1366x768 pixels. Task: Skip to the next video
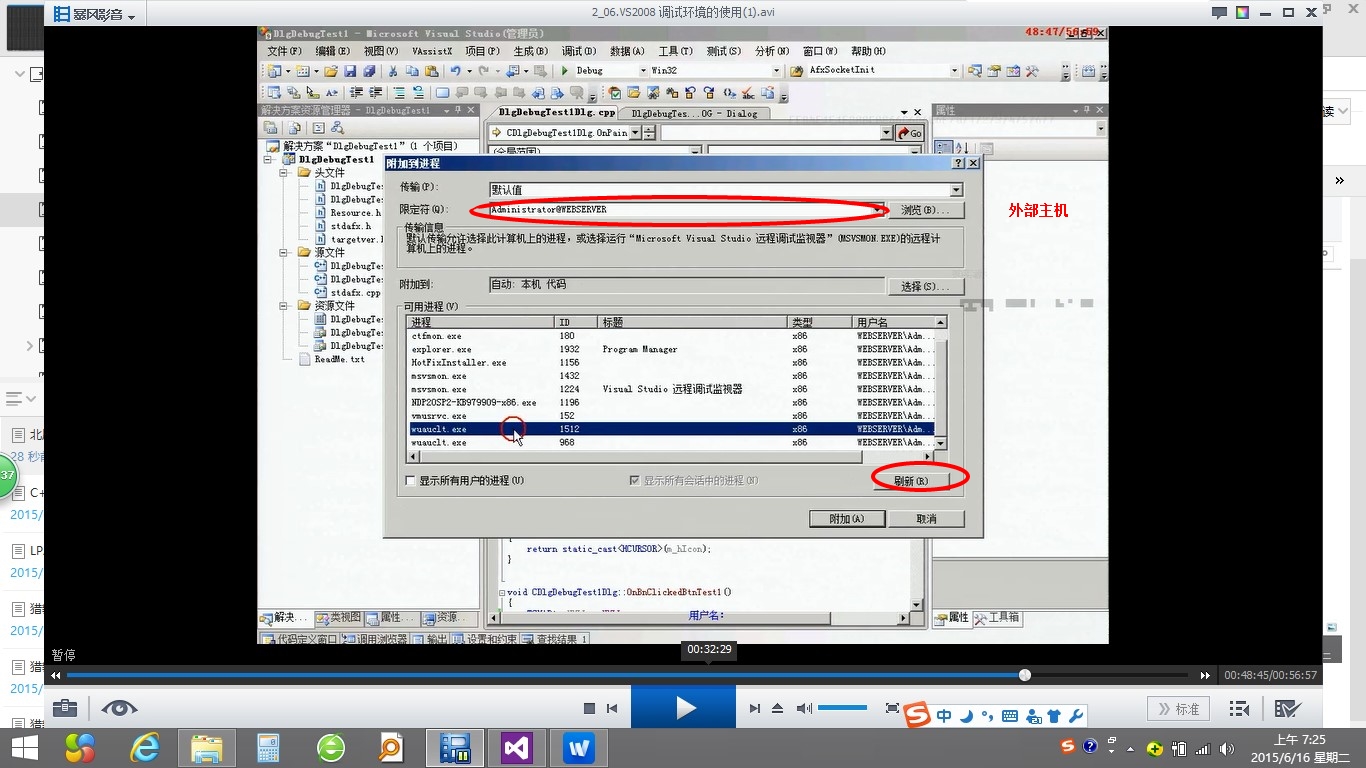tap(755, 709)
